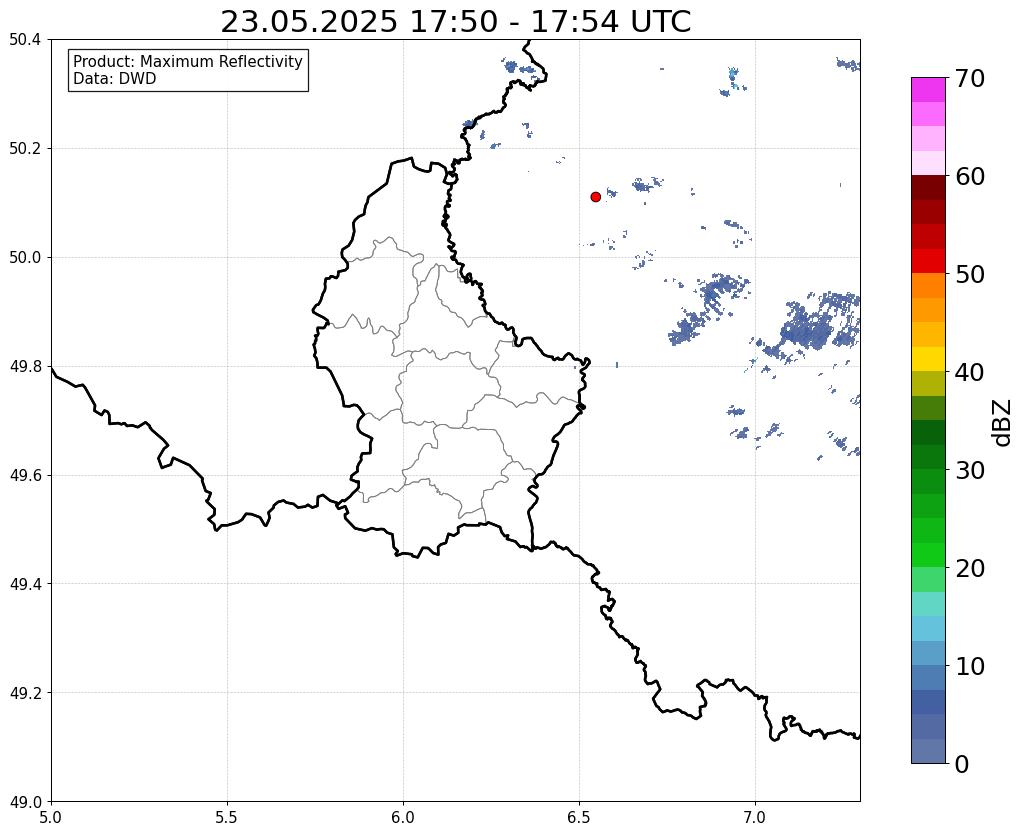Click latitude axis label 50.4
Viewport: 1023px width, 834px height.
[x=25, y=40]
